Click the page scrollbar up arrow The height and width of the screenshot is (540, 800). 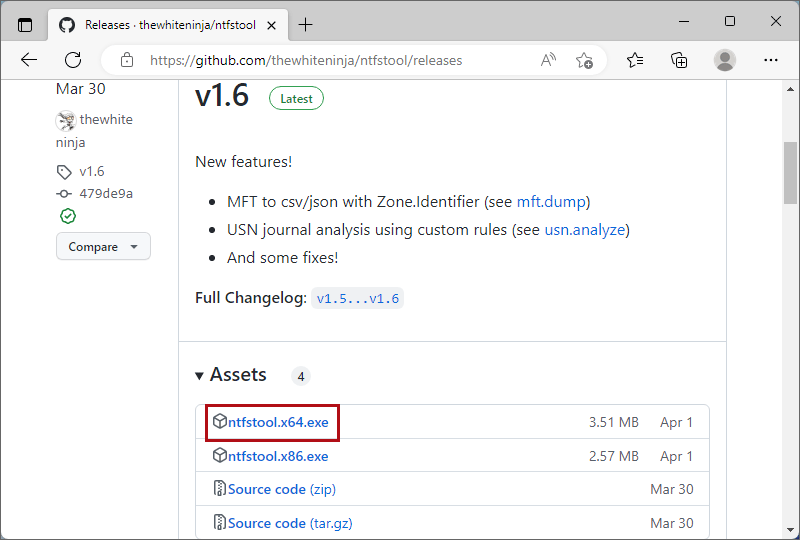tap(790, 89)
